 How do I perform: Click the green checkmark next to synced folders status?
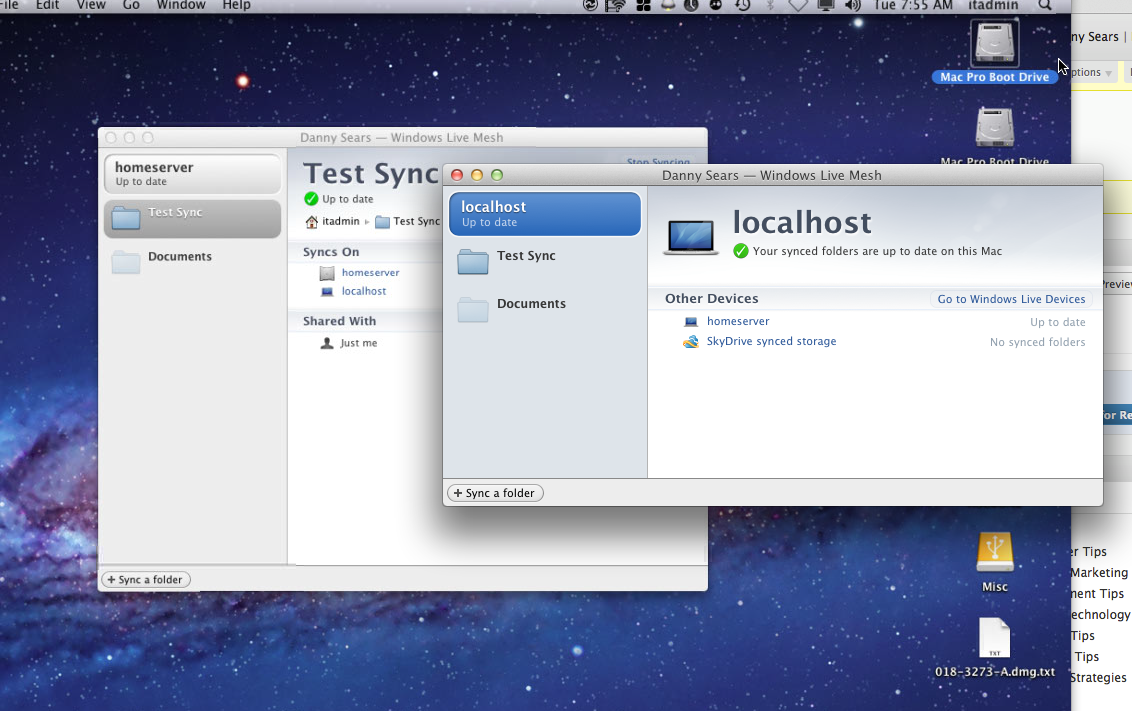coord(741,251)
